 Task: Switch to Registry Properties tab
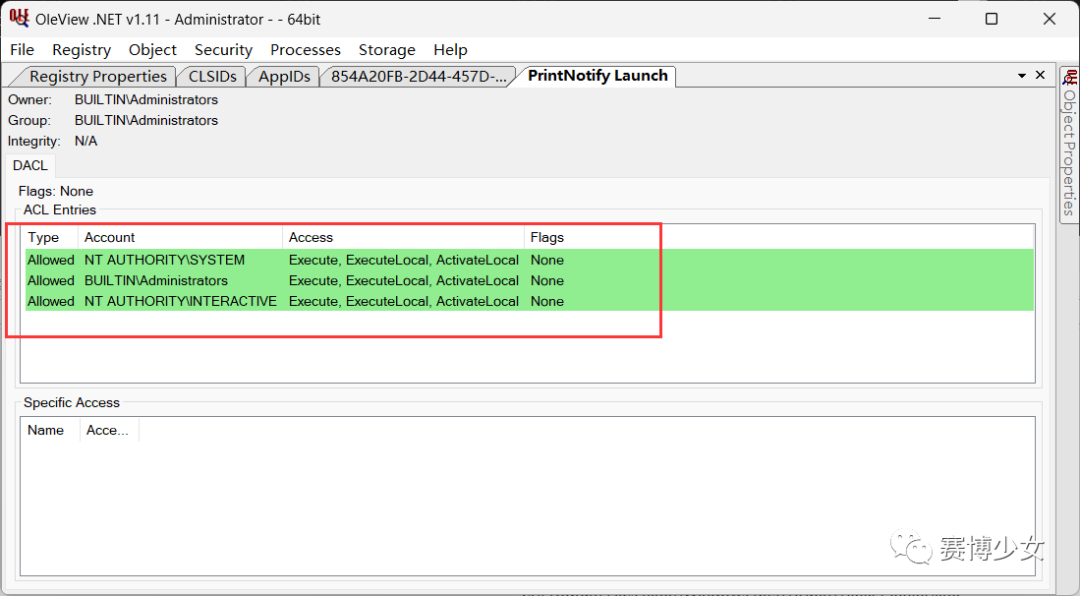(97, 76)
